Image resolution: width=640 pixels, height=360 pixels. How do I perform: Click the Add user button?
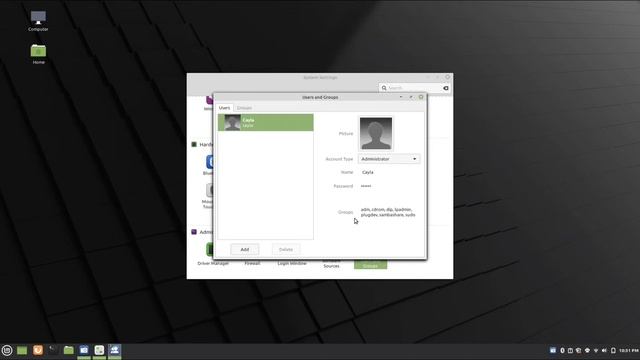(x=244, y=249)
